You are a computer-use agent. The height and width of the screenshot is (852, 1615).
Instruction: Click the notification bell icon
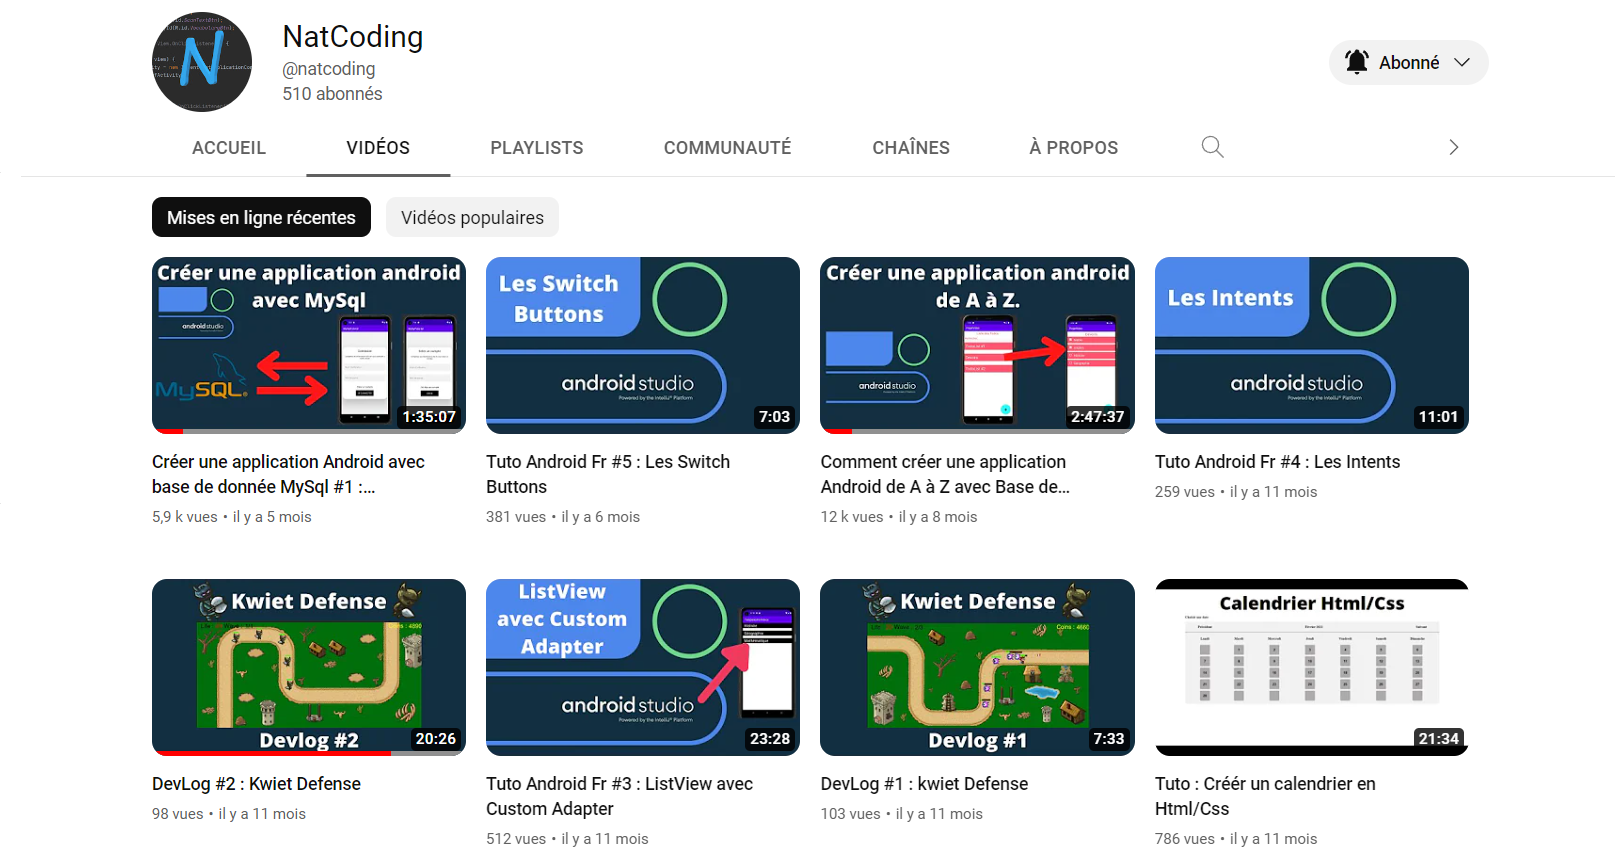tap(1356, 62)
